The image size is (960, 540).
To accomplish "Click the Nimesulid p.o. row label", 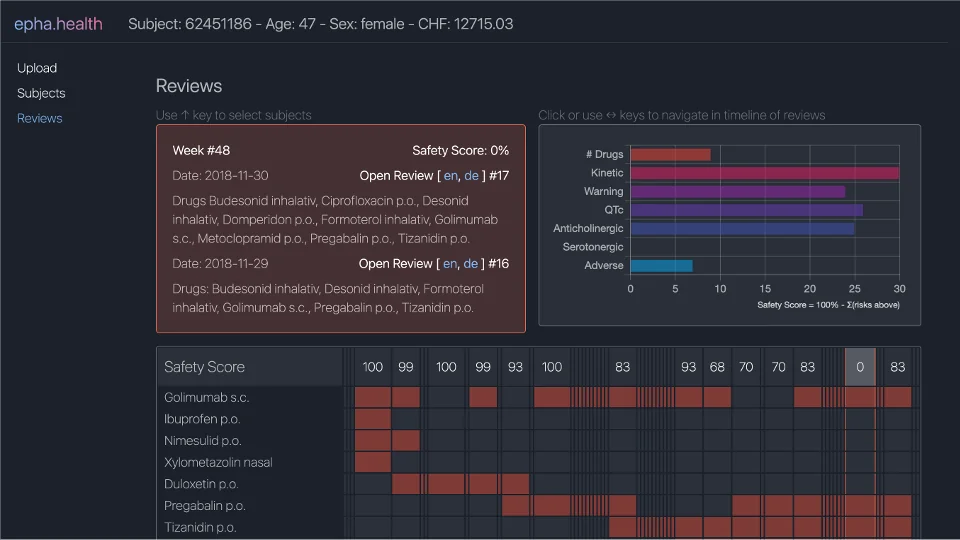I will (x=203, y=441).
